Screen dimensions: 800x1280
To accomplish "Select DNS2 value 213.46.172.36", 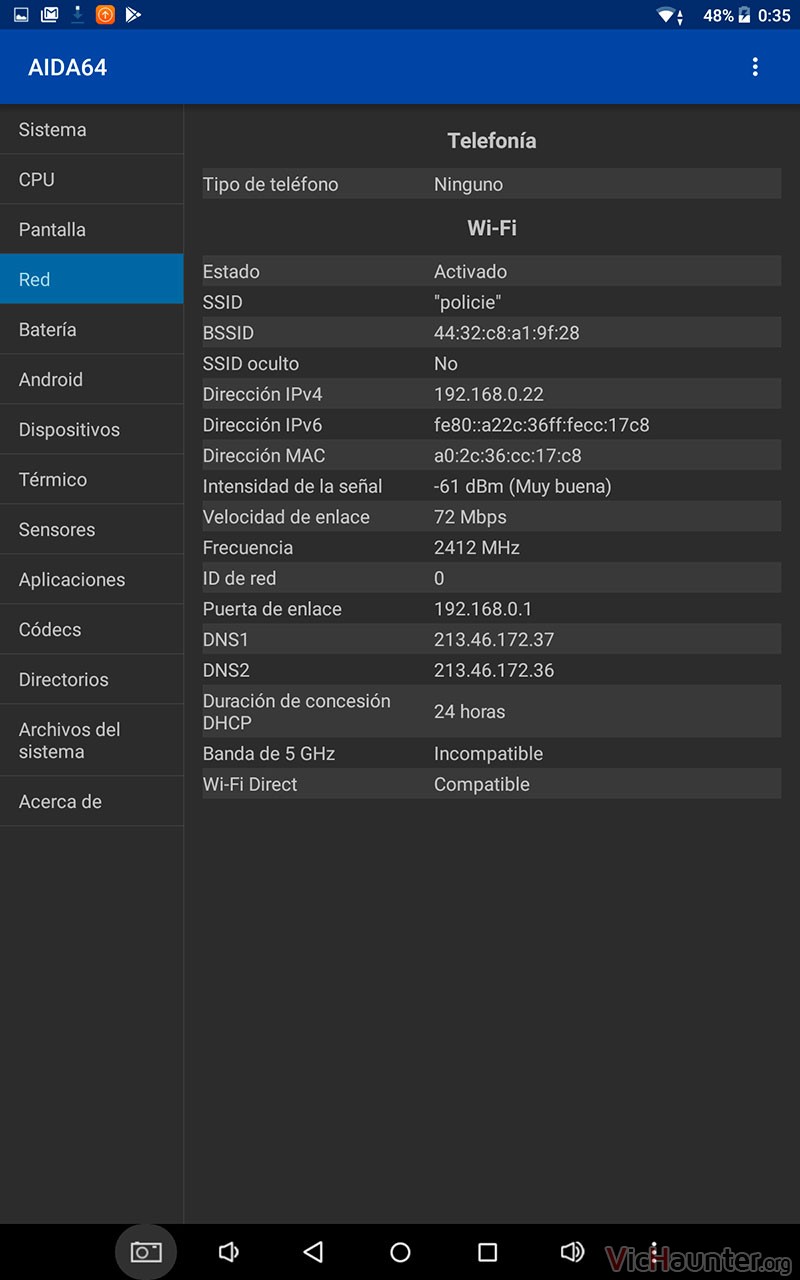I will pos(494,670).
